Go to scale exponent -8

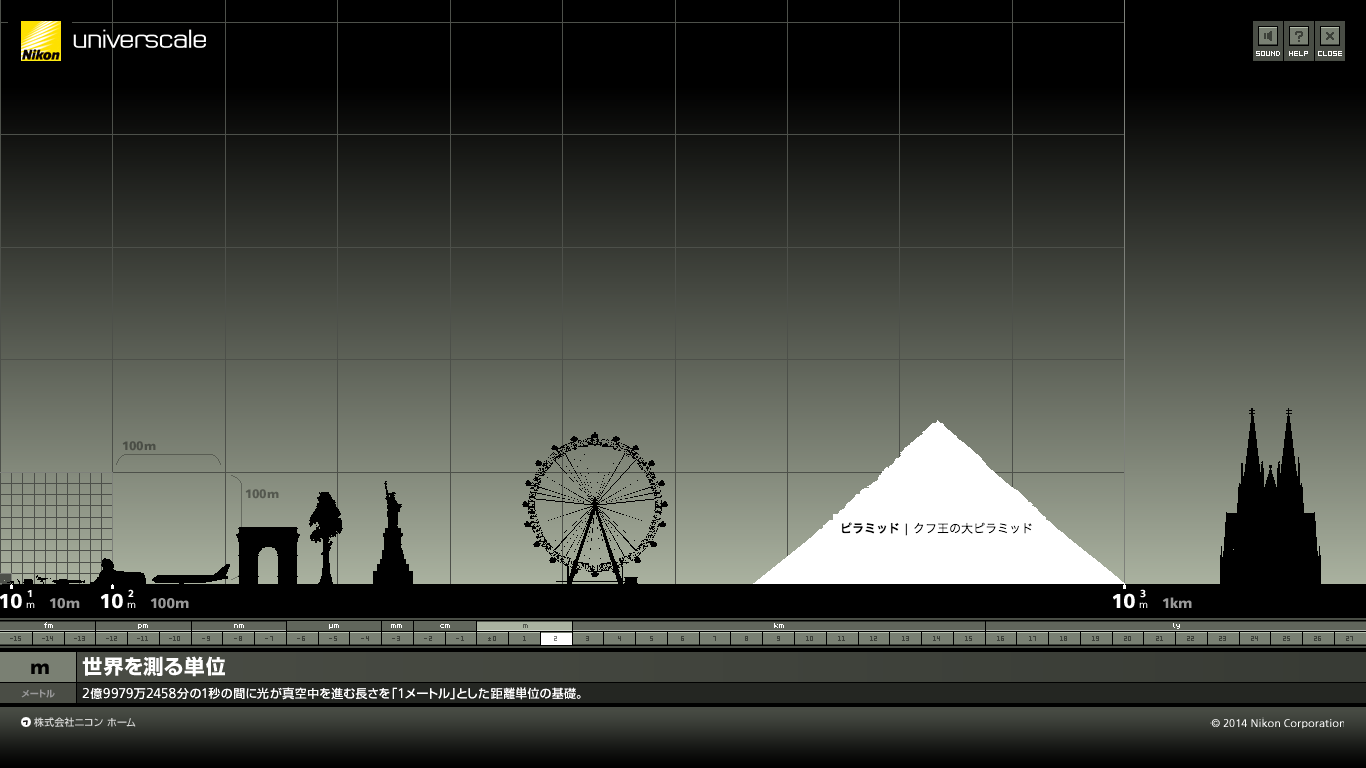238,638
